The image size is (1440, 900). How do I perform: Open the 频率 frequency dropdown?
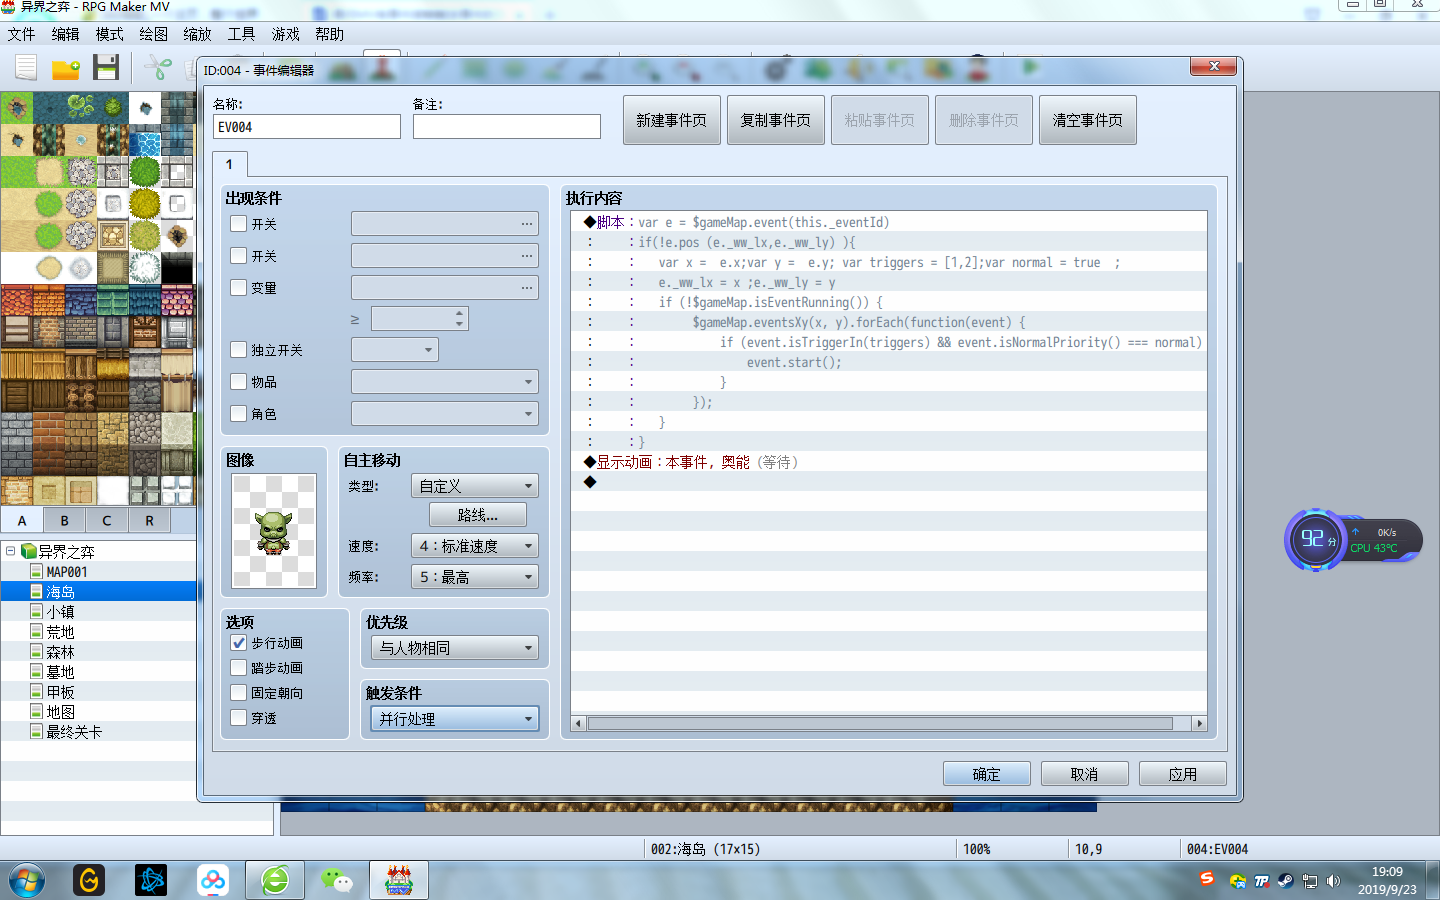coord(475,577)
